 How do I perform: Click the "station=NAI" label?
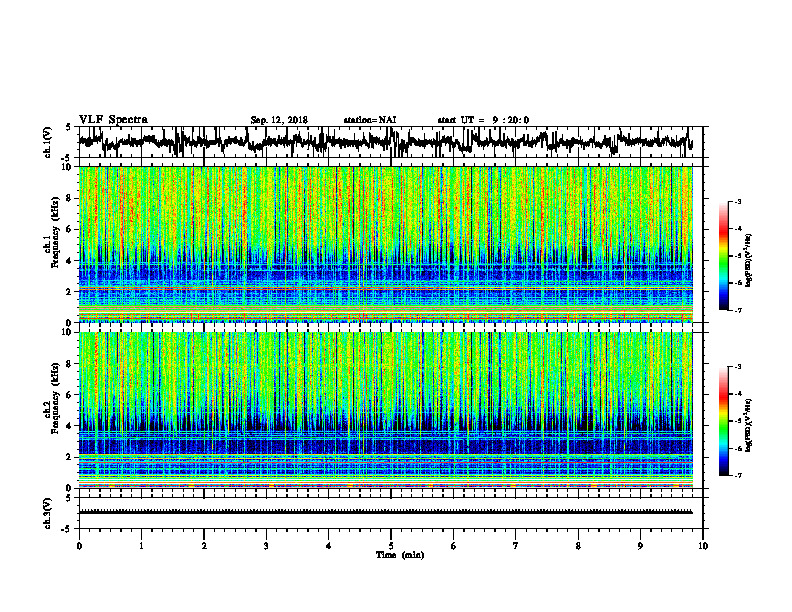click(370, 120)
